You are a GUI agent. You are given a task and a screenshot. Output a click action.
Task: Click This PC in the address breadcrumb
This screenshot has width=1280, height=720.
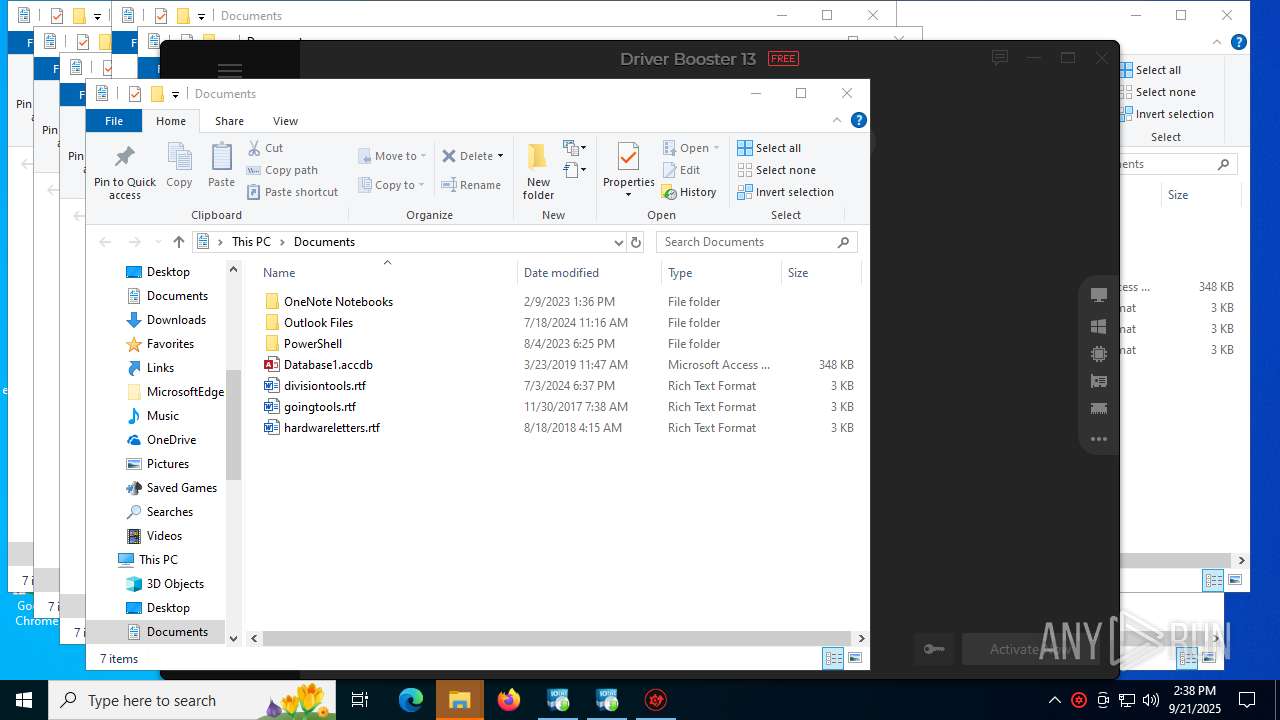pos(251,242)
